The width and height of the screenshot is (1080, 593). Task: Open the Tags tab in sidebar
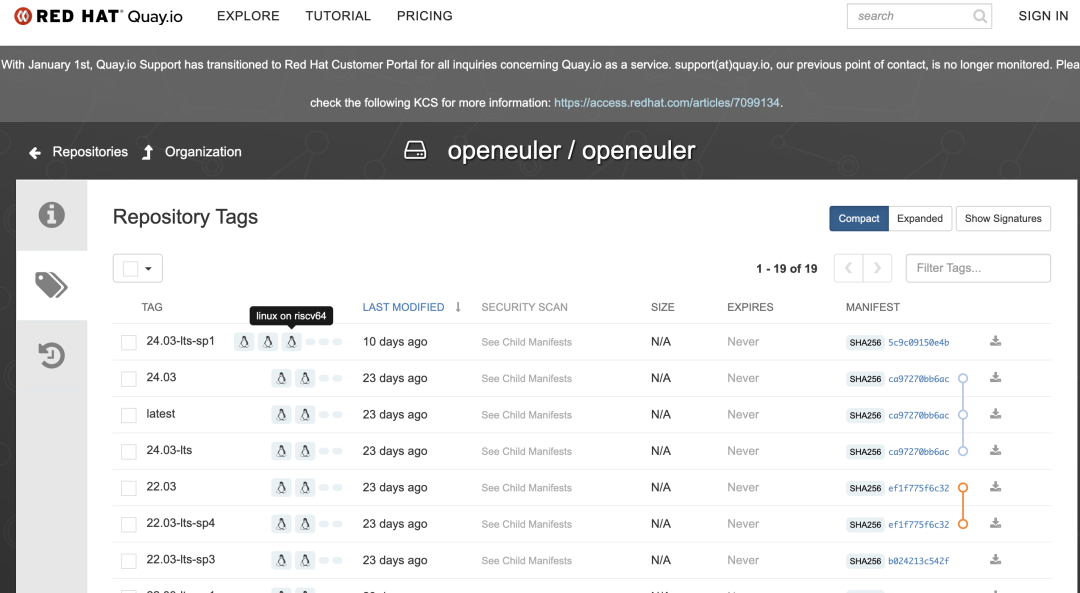tap(52, 284)
